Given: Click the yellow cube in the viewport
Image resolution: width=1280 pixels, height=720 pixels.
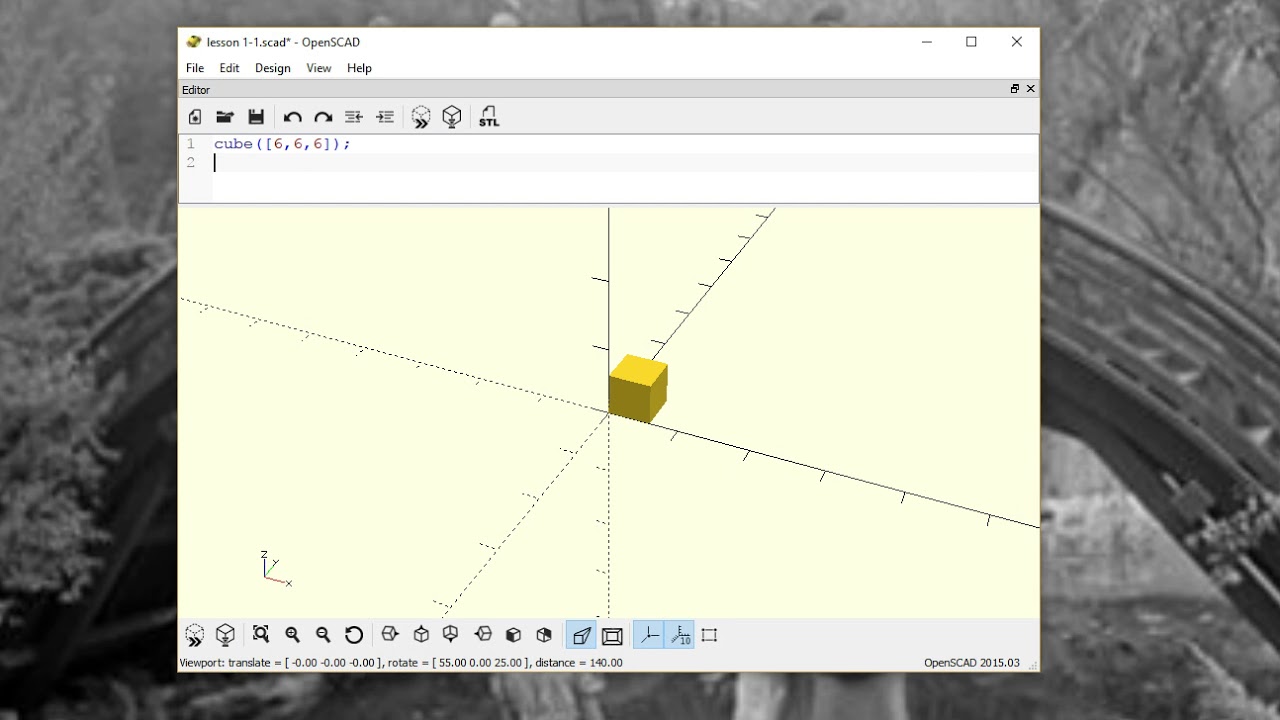Looking at the screenshot, I should [637, 388].
